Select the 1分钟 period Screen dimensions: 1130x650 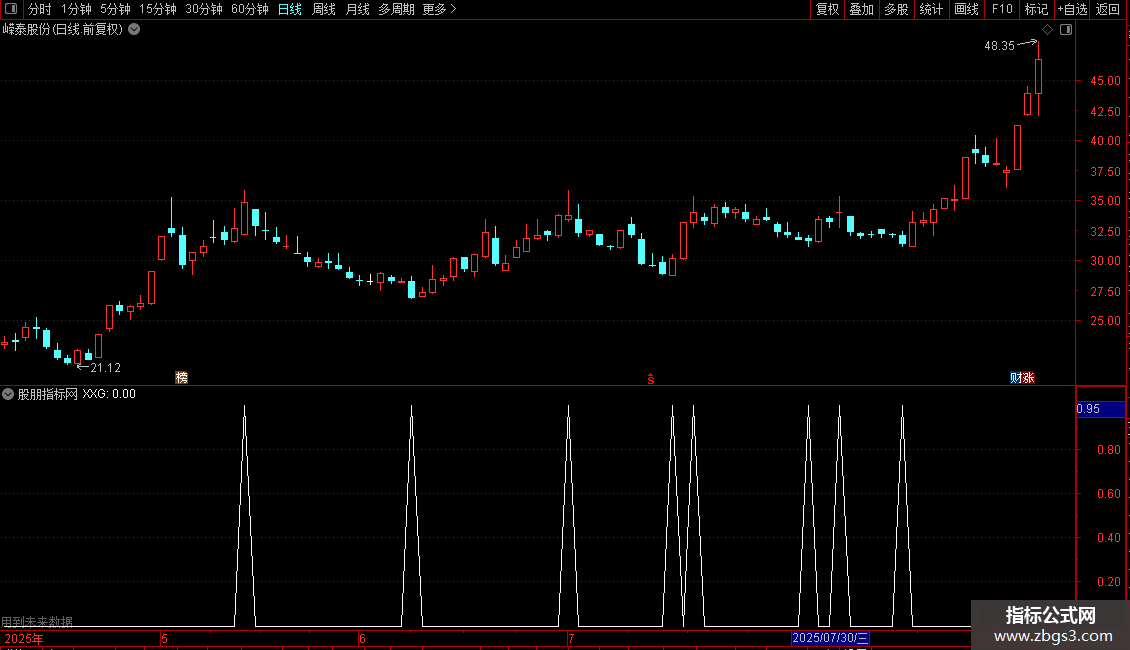[76, 9]
